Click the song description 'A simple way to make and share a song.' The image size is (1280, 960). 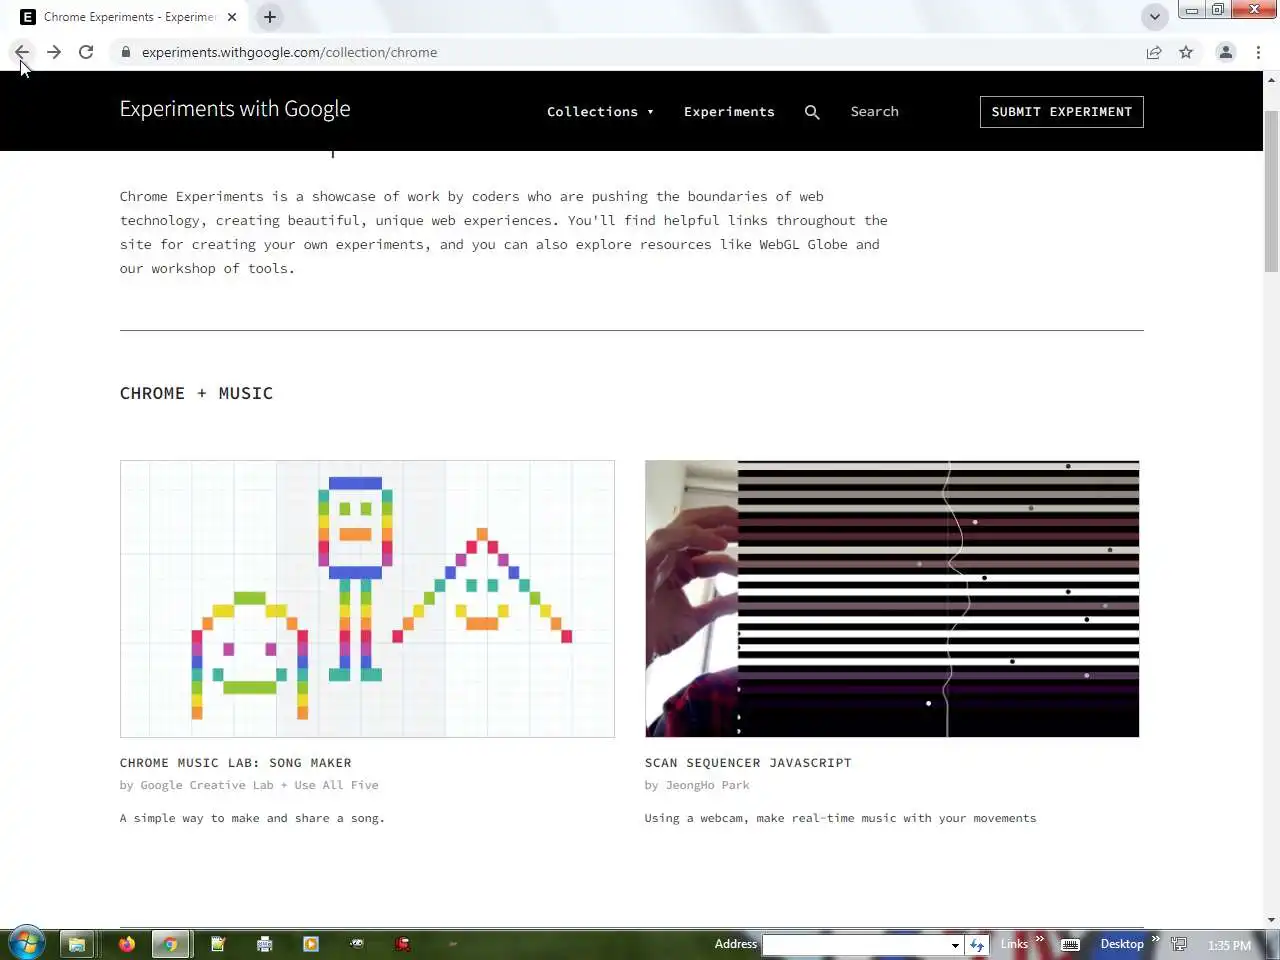[252, 818]
